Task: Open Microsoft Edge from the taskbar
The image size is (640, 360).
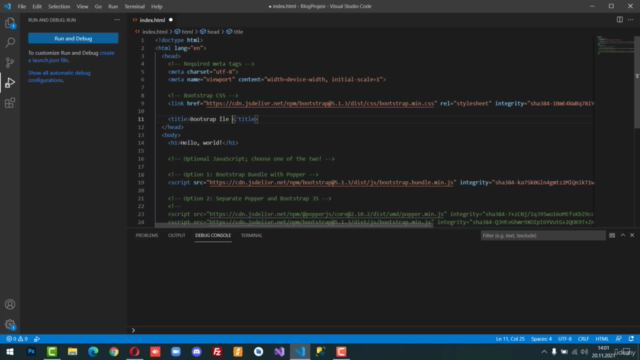Action: point(93,351)
